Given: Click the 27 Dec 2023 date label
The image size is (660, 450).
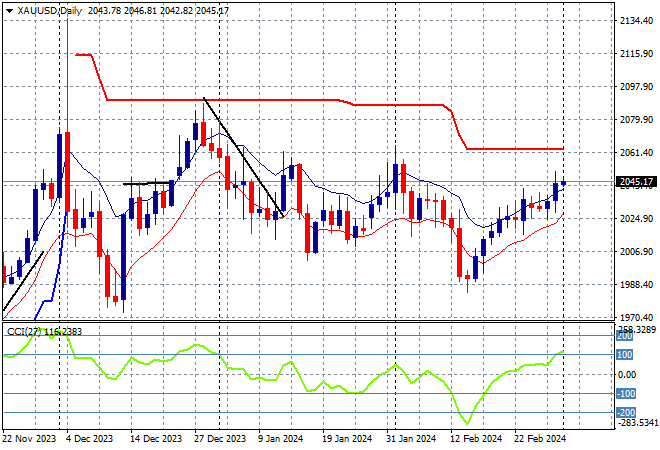Looking at the screenshot, I should (x=220, y=439).
